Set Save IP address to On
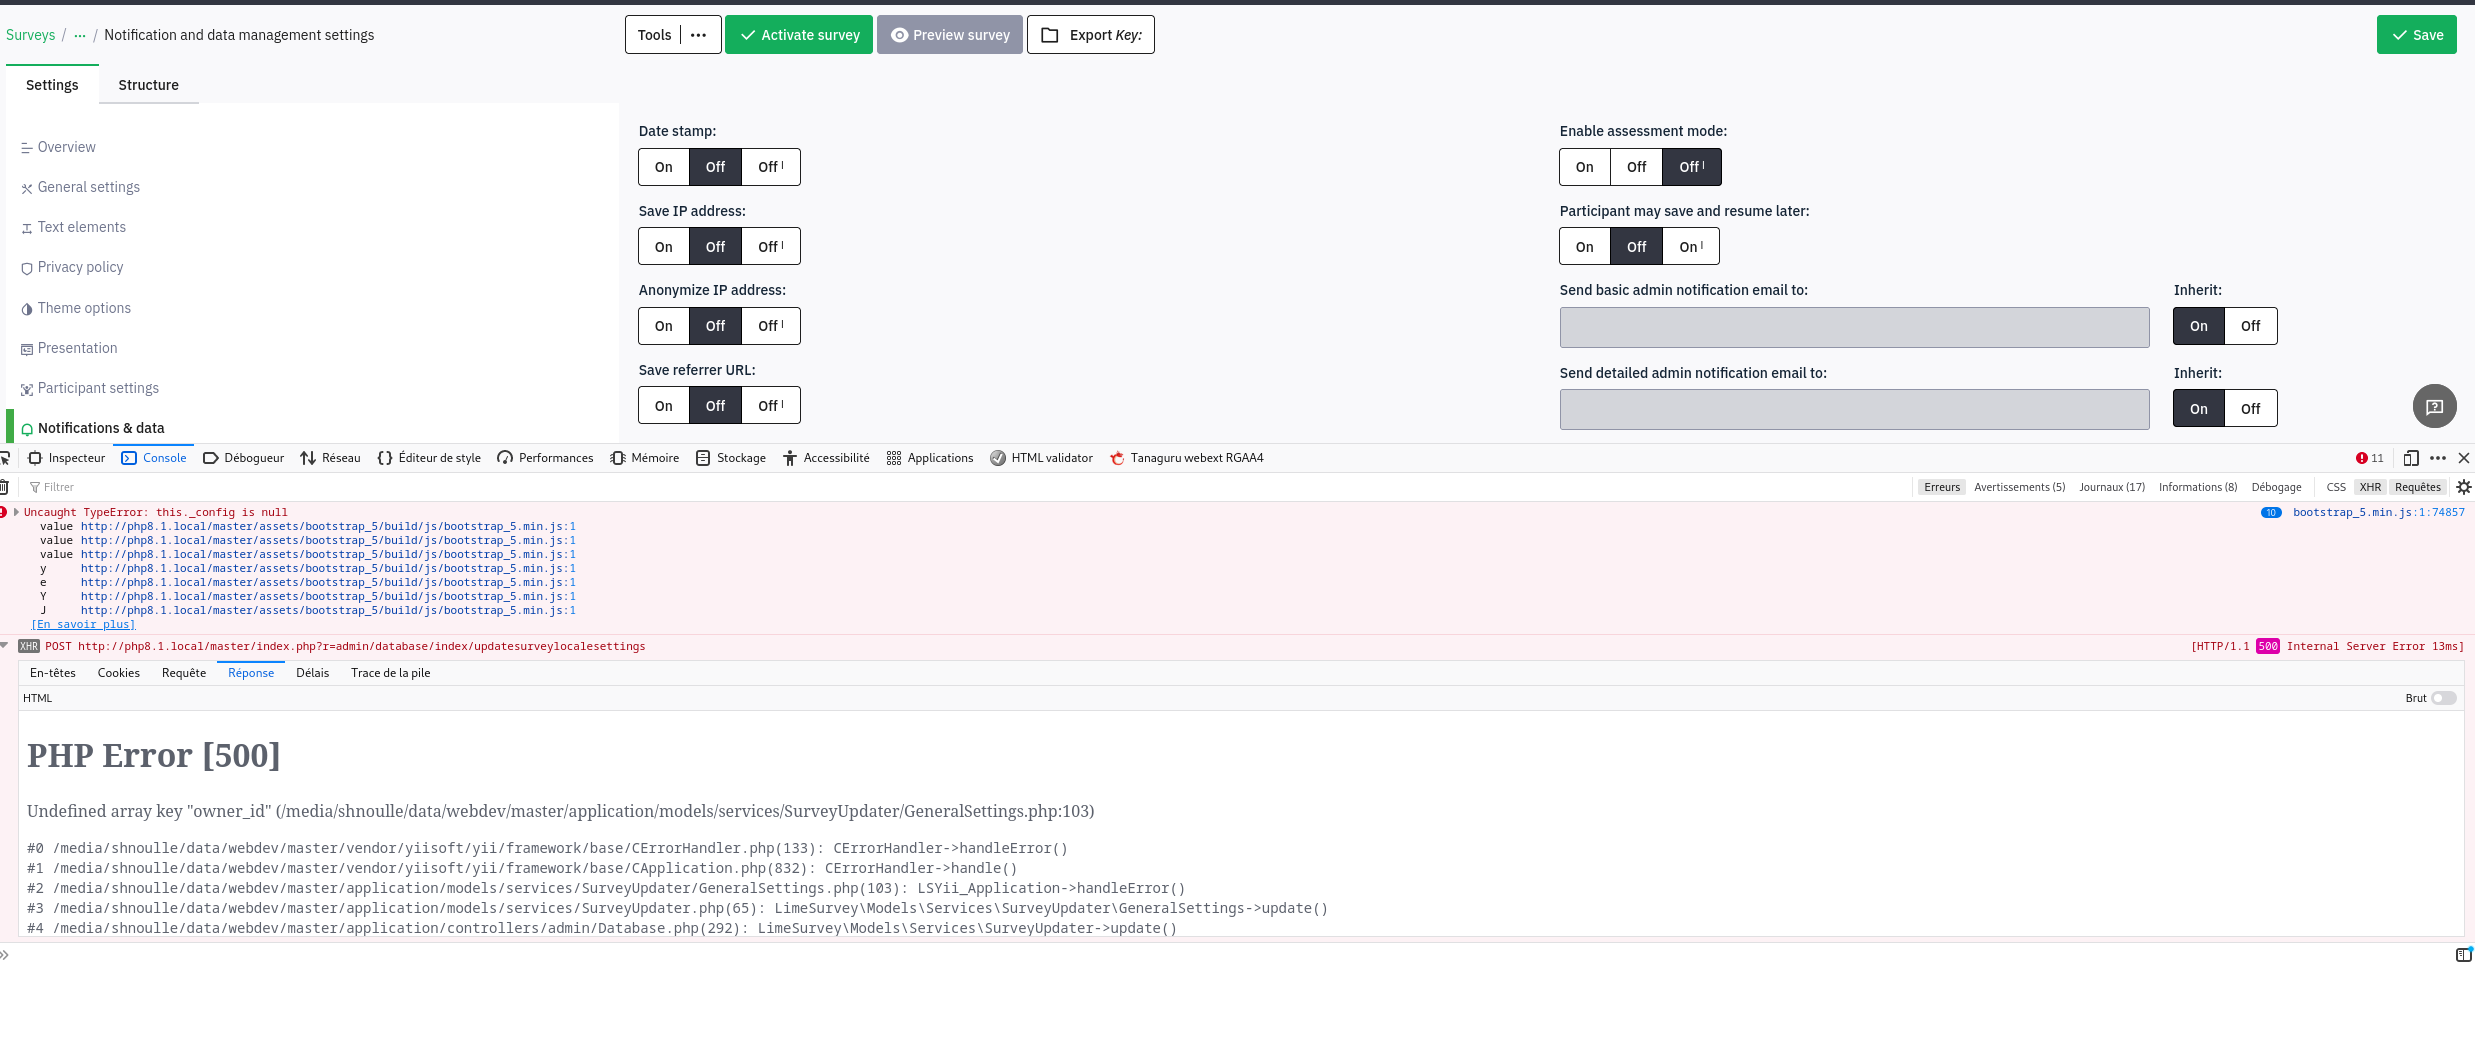 tap(664, 247)
